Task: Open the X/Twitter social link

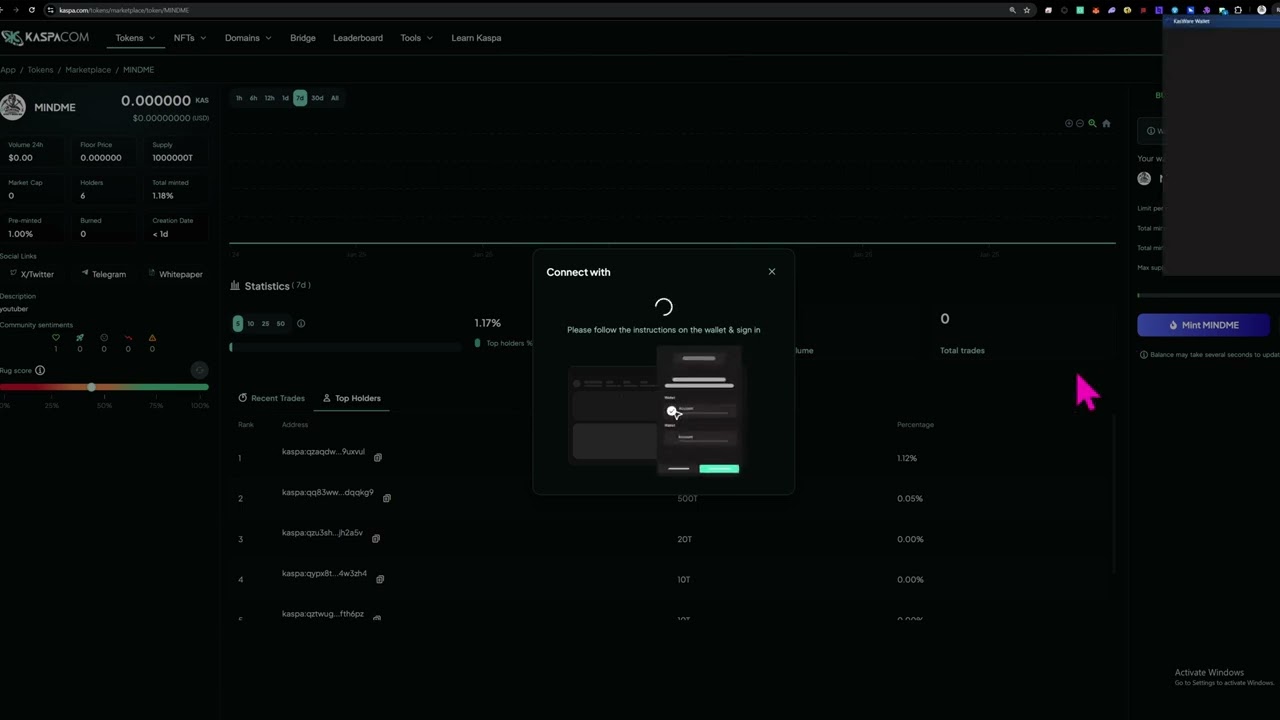Action: click(x=32, y=274)
